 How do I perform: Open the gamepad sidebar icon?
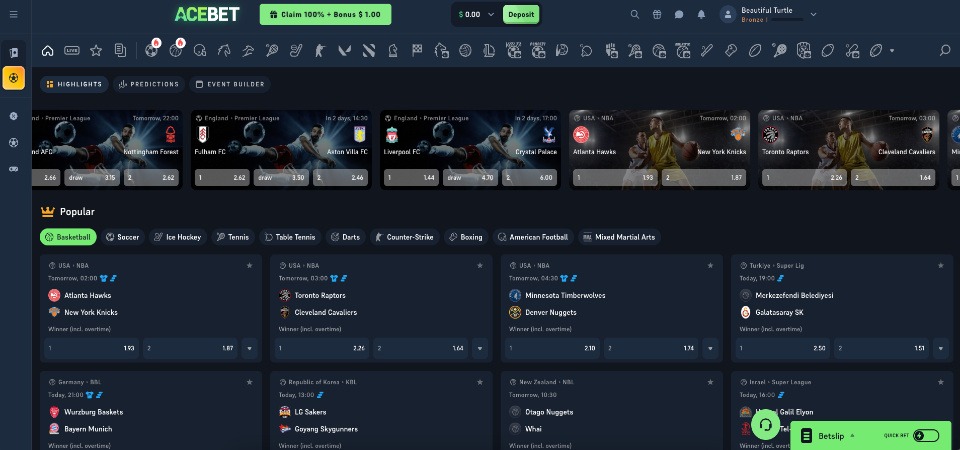(x=13, y=169)
